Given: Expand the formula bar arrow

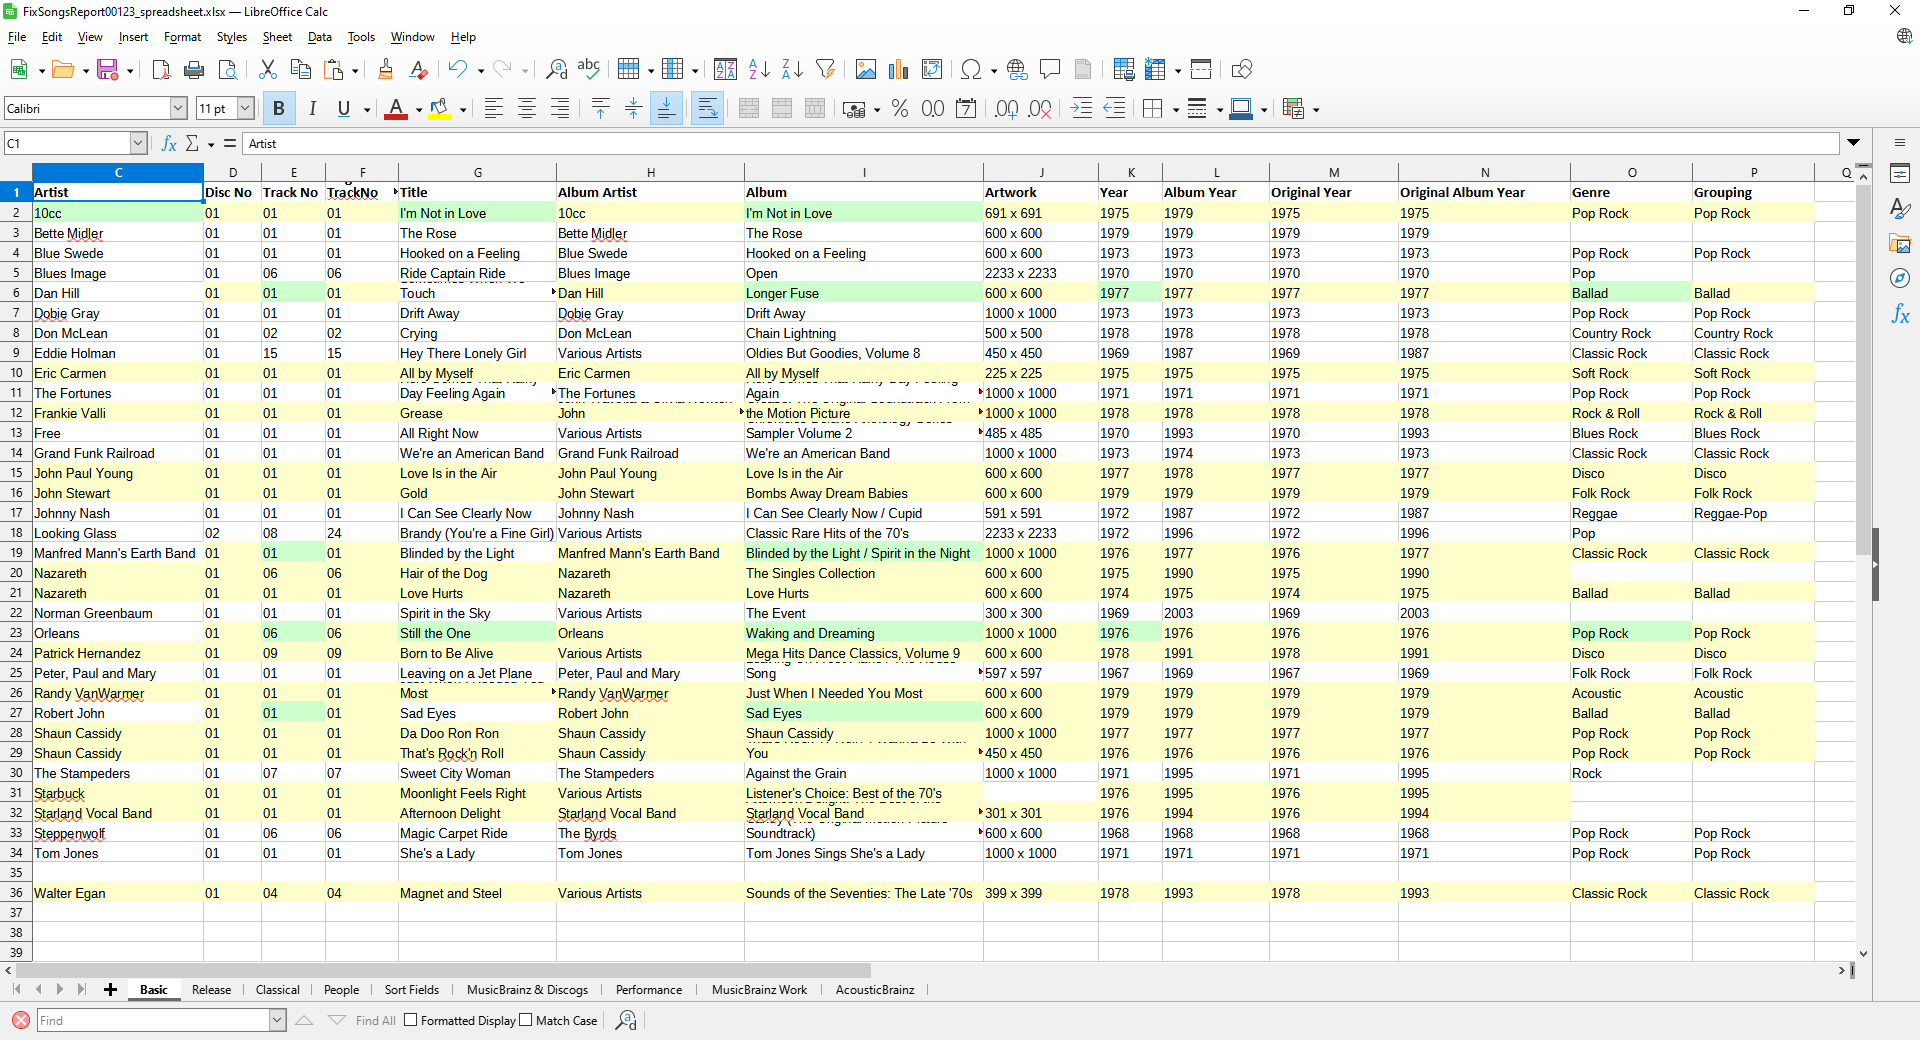Looking at the screenshot, I should (1853, 143).
